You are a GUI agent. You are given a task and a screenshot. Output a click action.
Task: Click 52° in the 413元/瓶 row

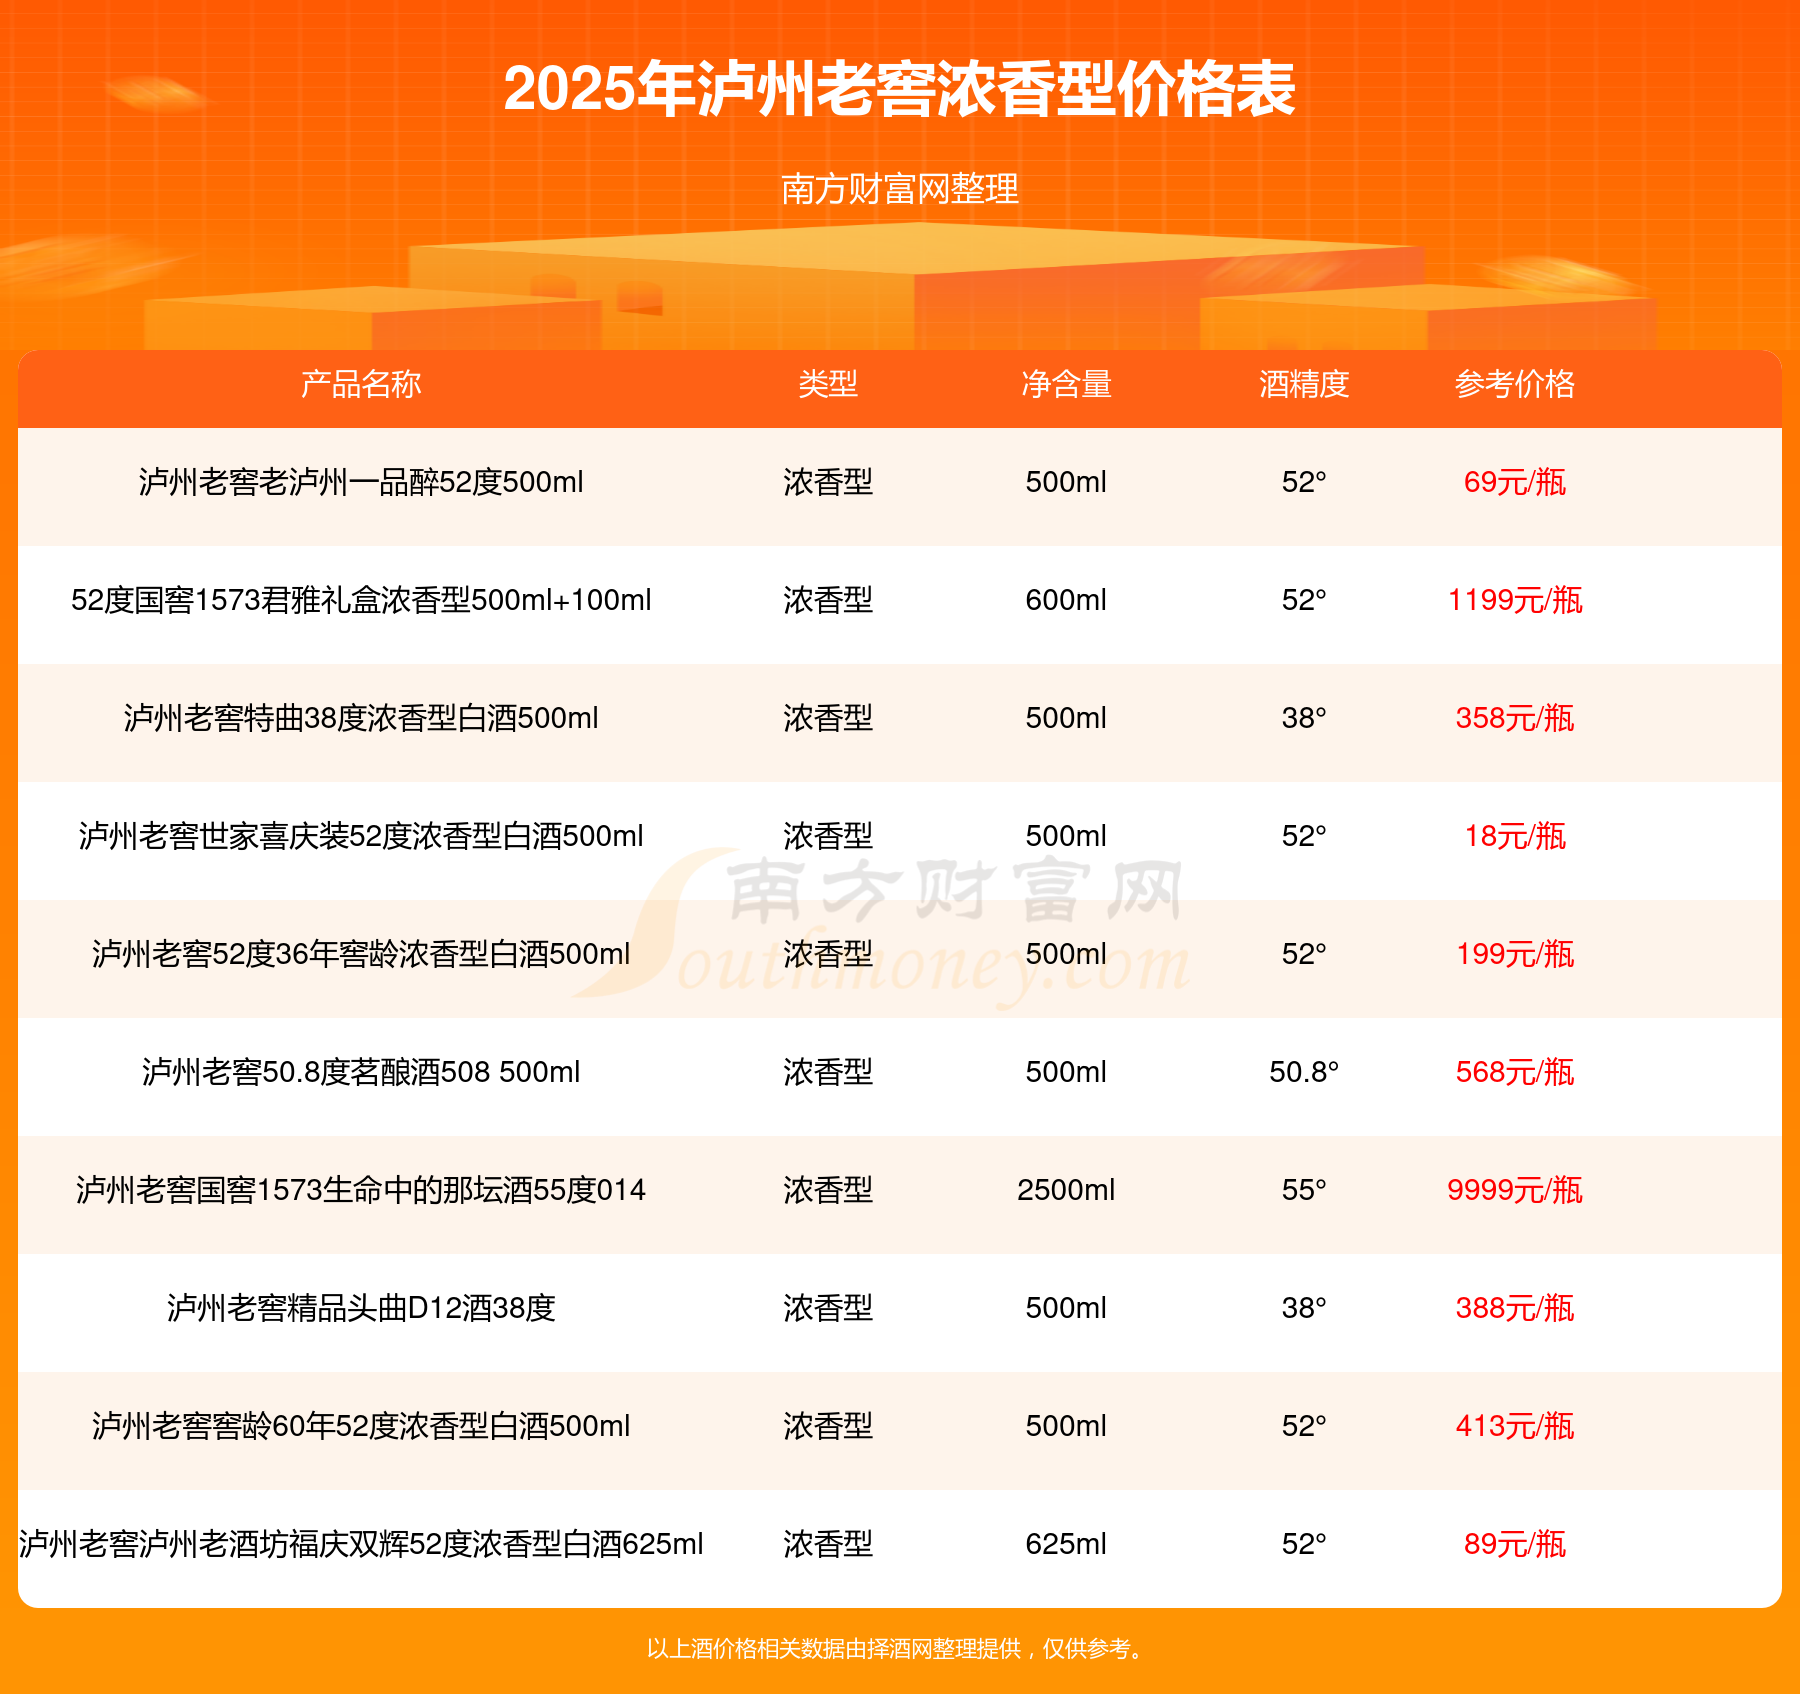click(1304, 1426)
